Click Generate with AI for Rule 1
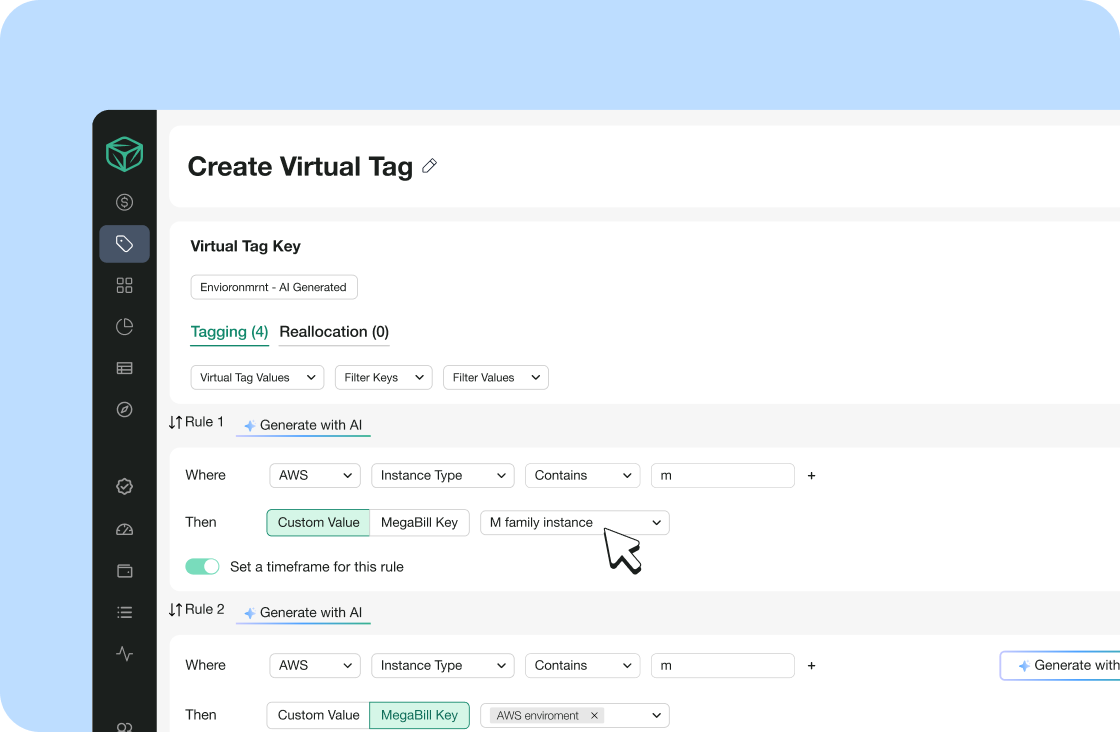The height and width of the screenshot is (732, 1120). [x=303, y=426]
